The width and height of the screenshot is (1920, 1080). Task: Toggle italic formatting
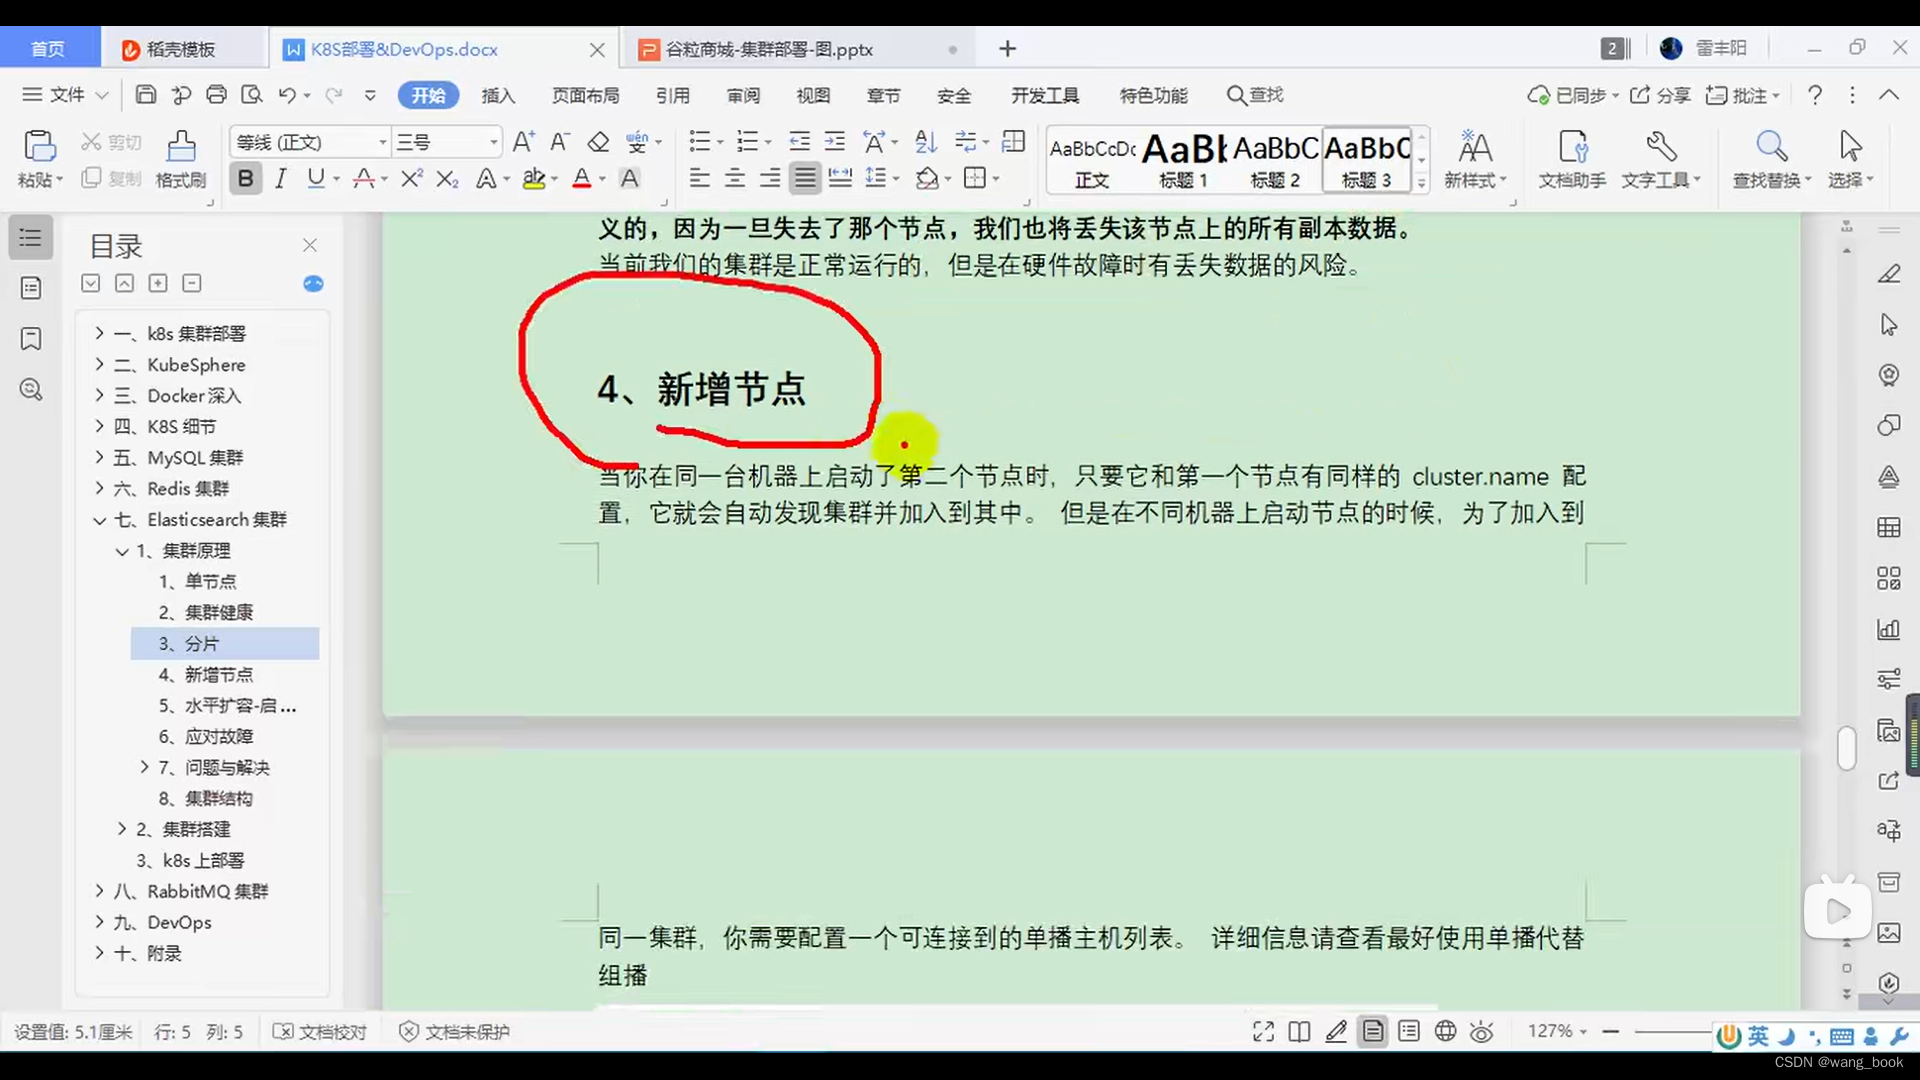coord(280,178)
